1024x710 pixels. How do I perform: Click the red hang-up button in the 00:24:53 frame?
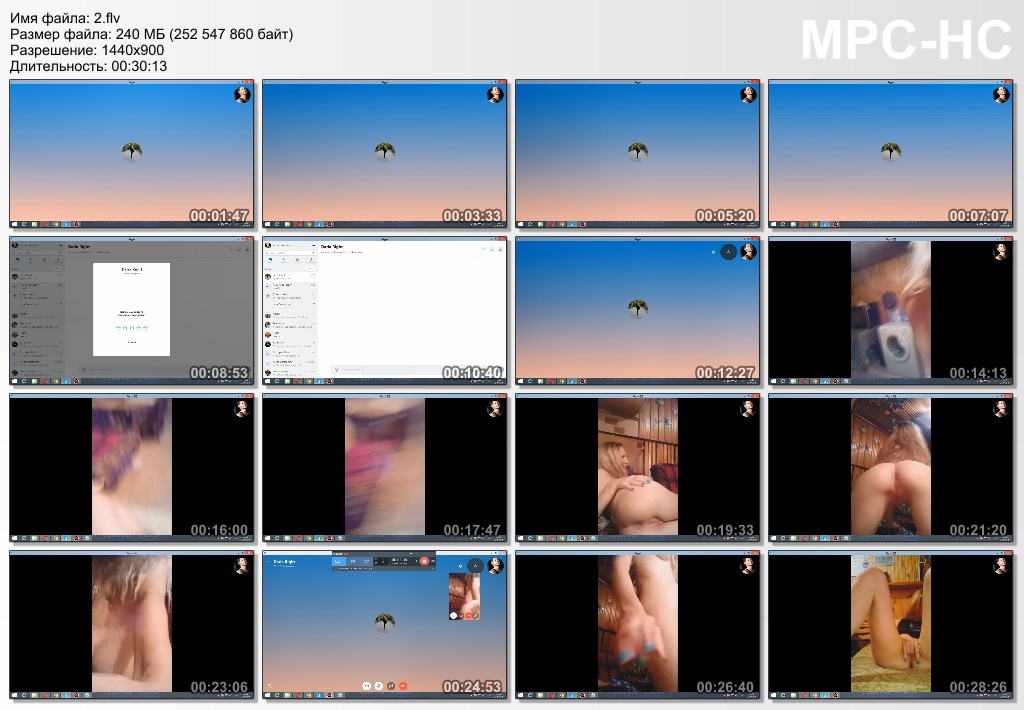pos(403,686)
